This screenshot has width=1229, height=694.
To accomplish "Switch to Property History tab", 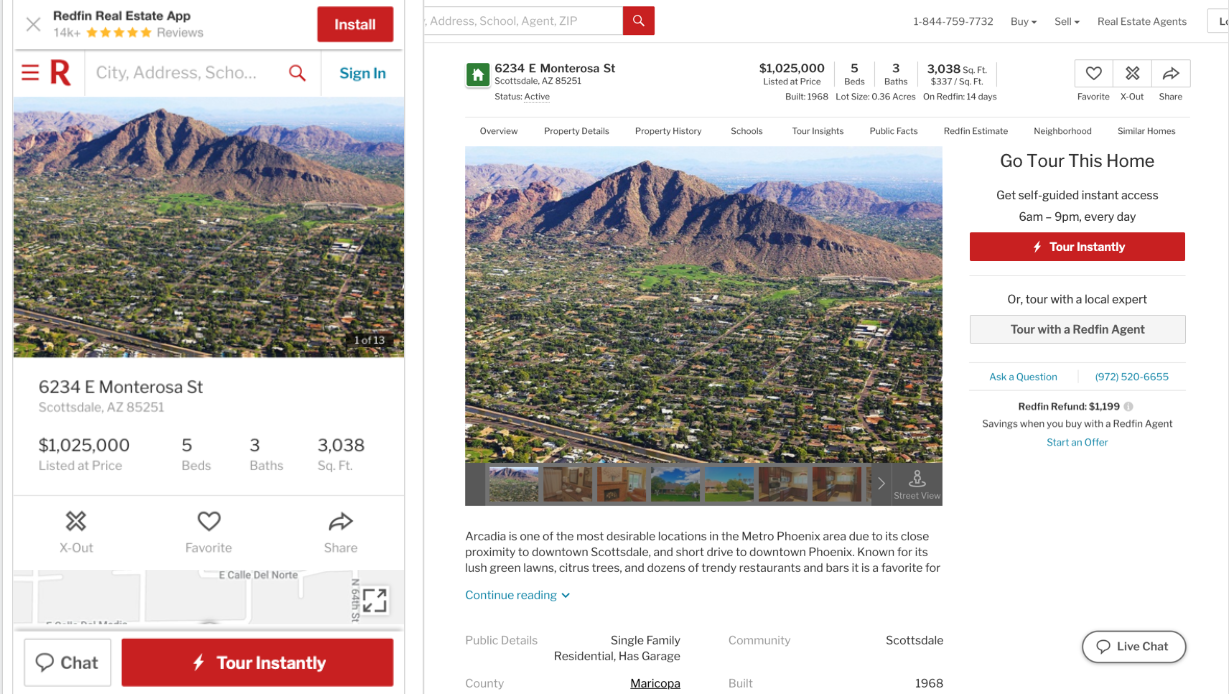I will (x=668, y=131).
